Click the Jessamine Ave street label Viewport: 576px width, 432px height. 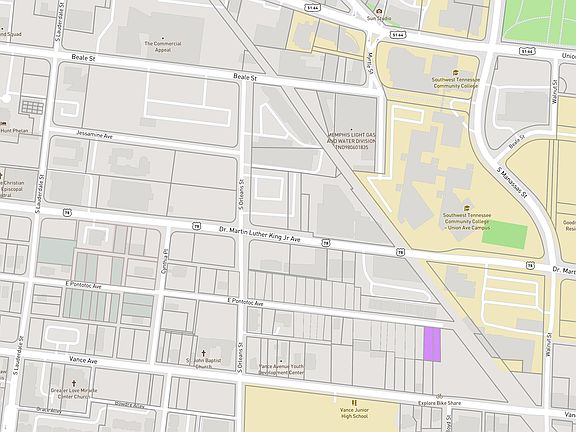coord(94,134)
